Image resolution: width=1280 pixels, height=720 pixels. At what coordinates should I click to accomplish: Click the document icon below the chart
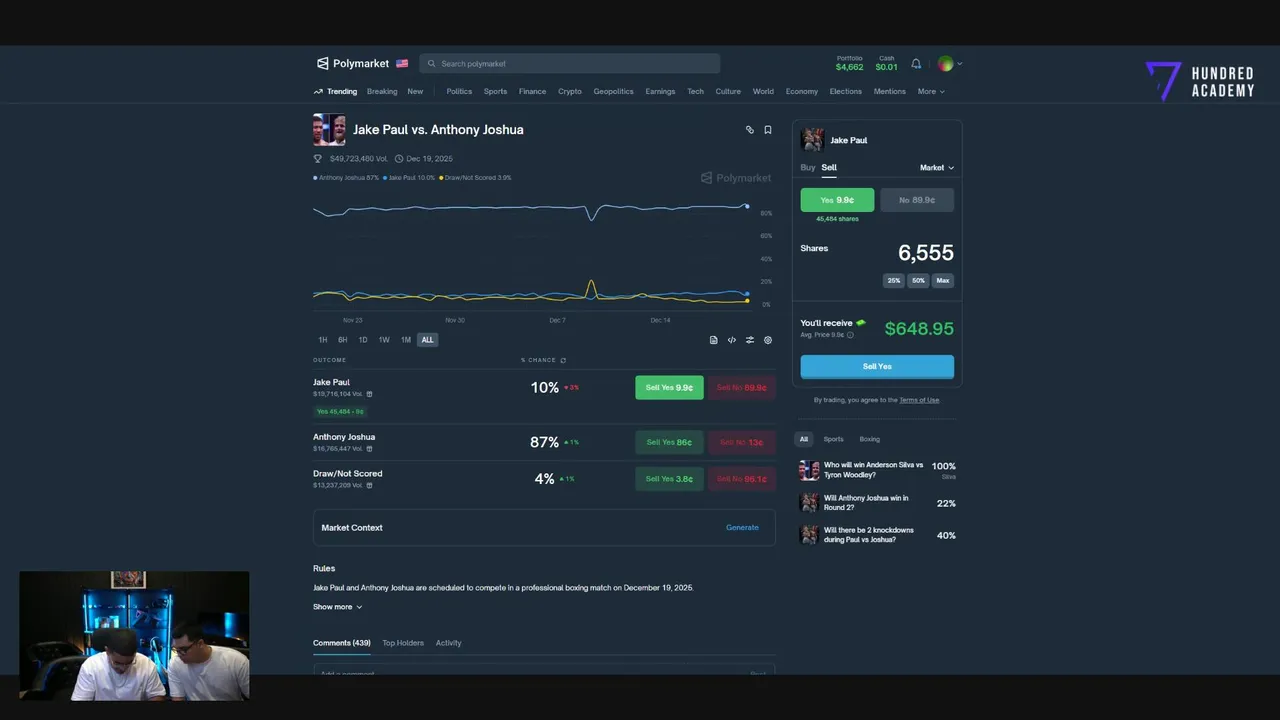(713, 340)
